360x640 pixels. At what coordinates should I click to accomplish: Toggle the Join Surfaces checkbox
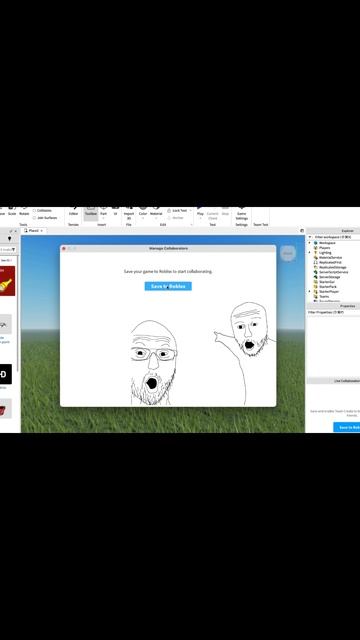pyautogui.click(x=34, y=218)
